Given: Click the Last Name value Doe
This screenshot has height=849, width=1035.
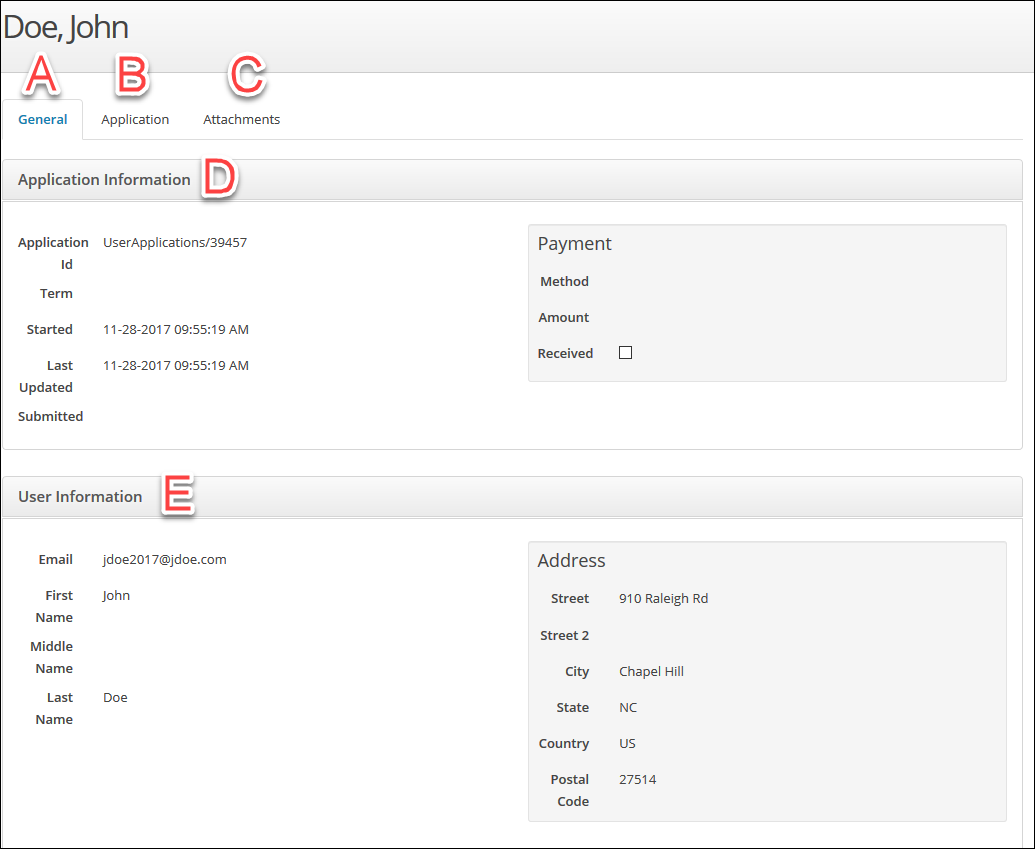Looking at the screenshot, I should point(114,697).
